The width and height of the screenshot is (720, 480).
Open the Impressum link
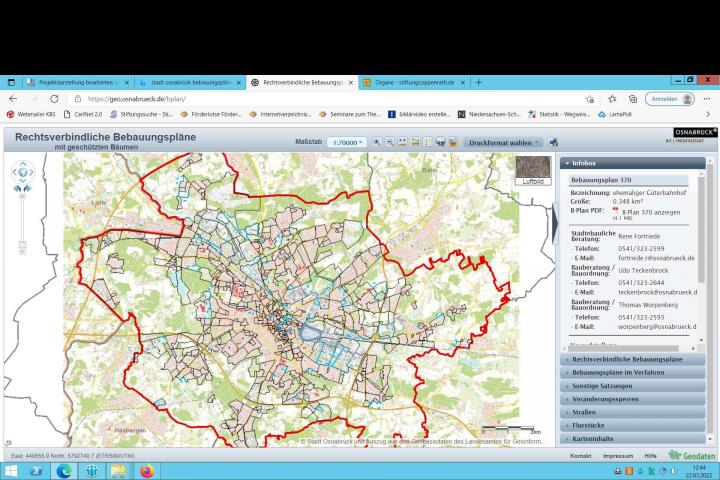617,455
